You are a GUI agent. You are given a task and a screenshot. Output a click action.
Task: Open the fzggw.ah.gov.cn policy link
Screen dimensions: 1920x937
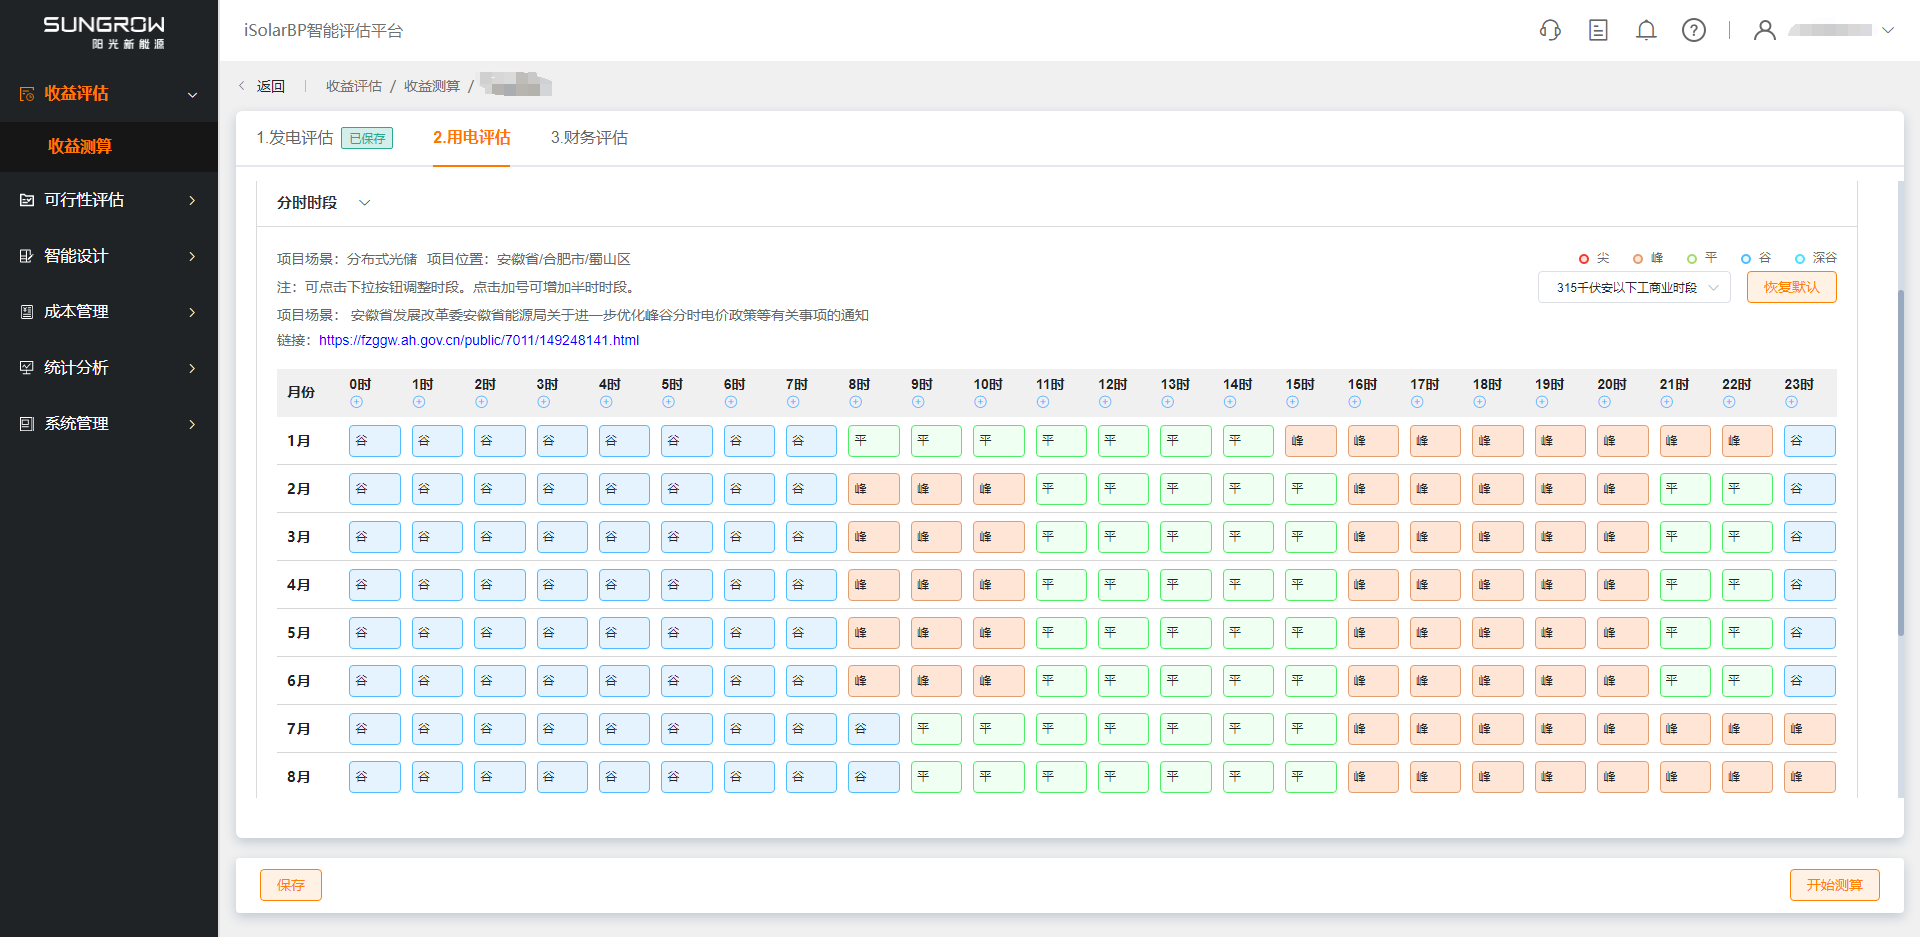coord(478,341)
